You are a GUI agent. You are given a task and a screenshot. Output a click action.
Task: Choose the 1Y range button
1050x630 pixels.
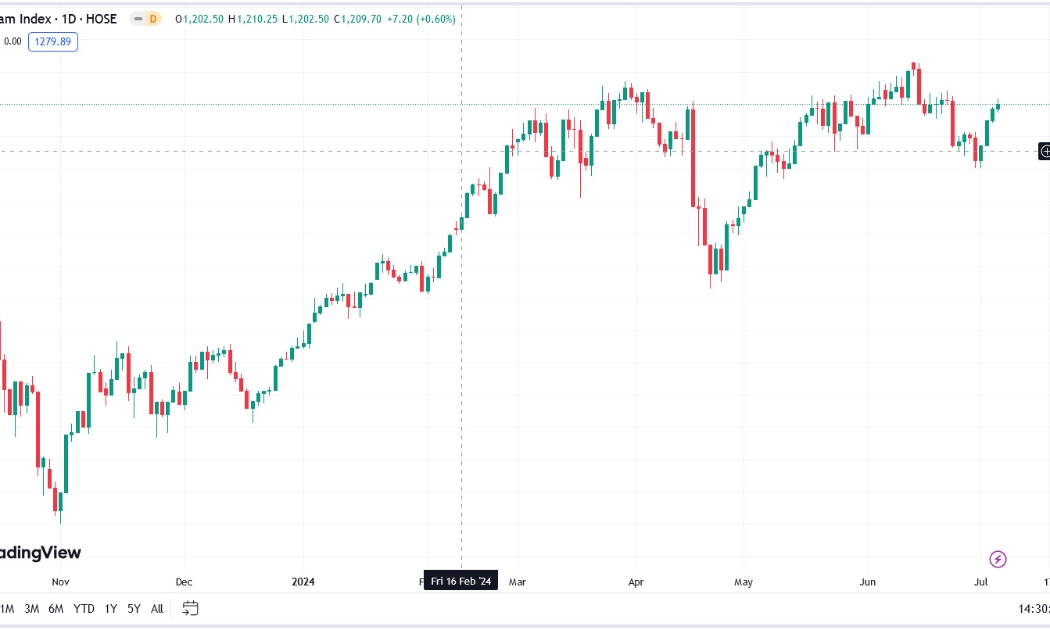[110, 609]
